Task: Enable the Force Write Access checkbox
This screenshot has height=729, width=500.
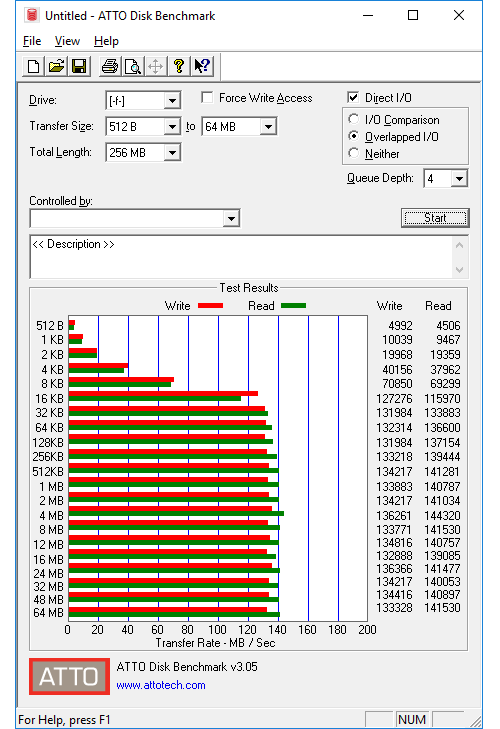Action: pos(207,98)
